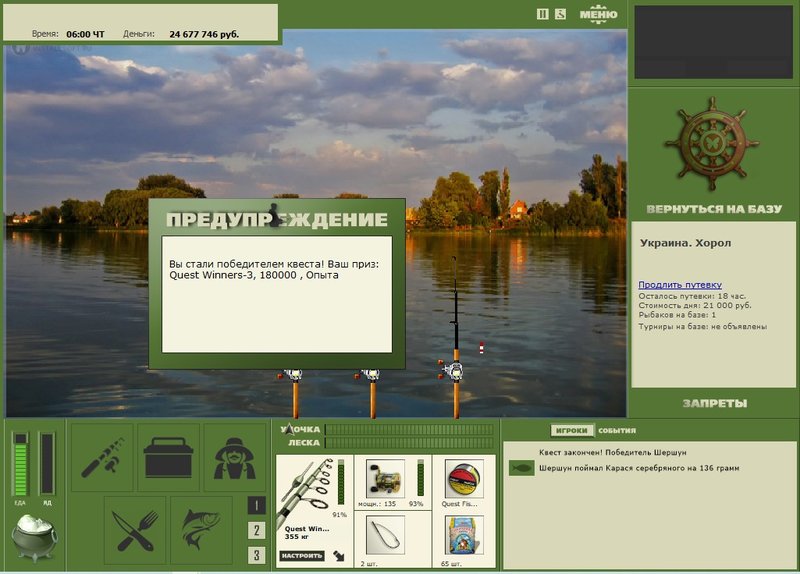Click the middle fishing rod on water
This screenshot has width=800, height=574.
point(372,393)
